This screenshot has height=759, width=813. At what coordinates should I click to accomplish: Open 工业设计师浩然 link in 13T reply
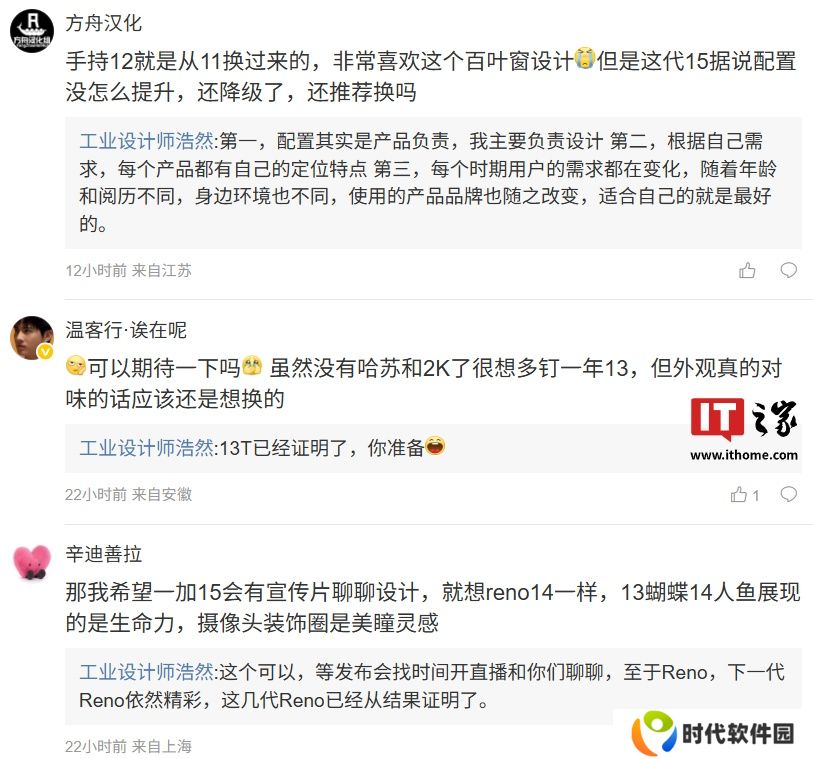pos(146,447)
